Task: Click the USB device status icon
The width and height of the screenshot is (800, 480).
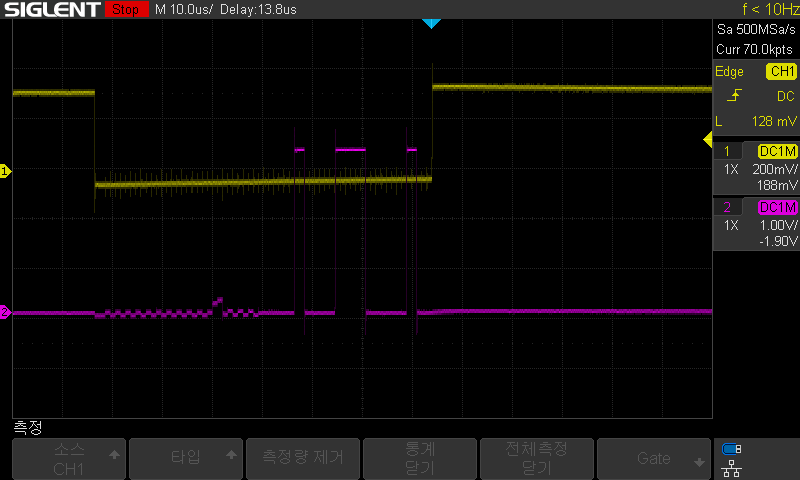Action: pyautogui.click(x=732, y=449)
